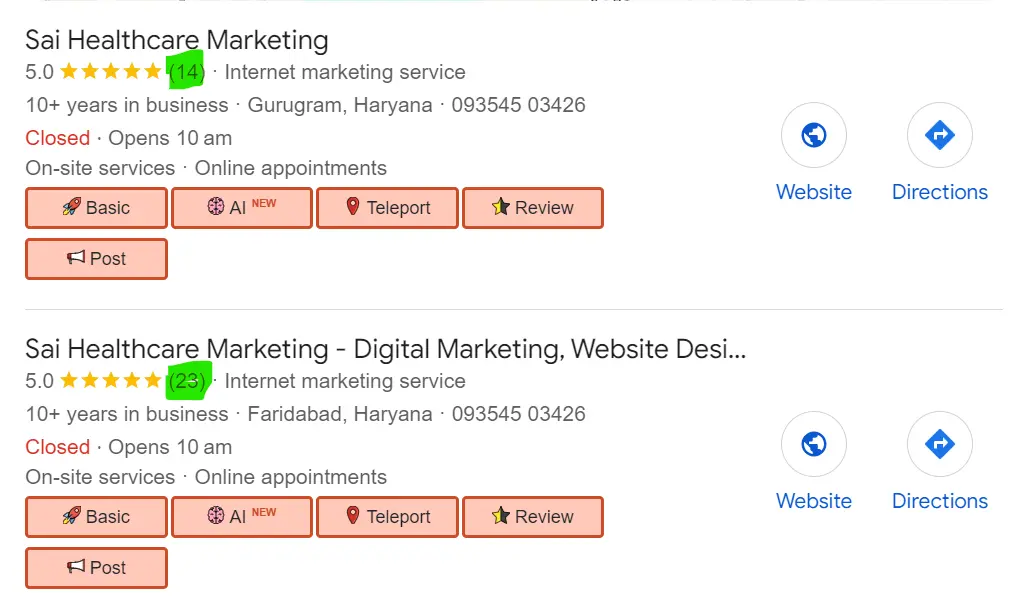Click the Website label of Faridabad listing

pos(814,501)
